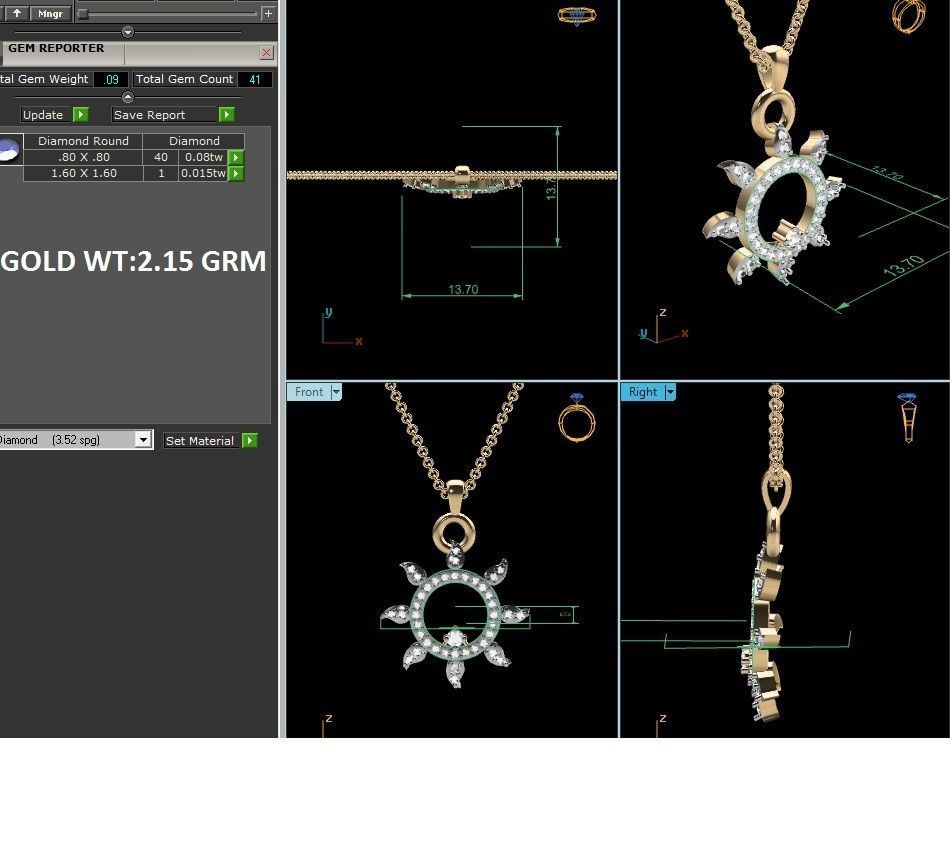Collapse panel using the upper circular arrow
This screenshot has width=950, height=867.
(x=128, y=32)
